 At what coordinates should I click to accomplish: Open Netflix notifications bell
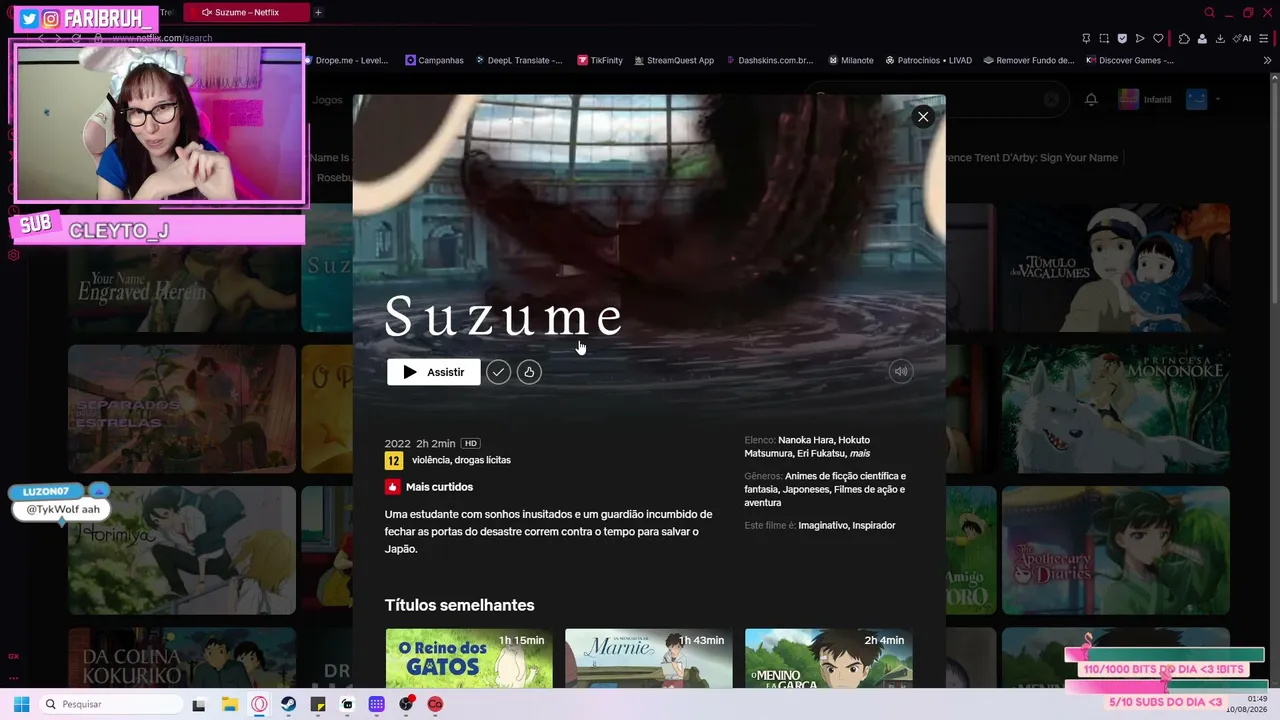(x=1091, y=99)
